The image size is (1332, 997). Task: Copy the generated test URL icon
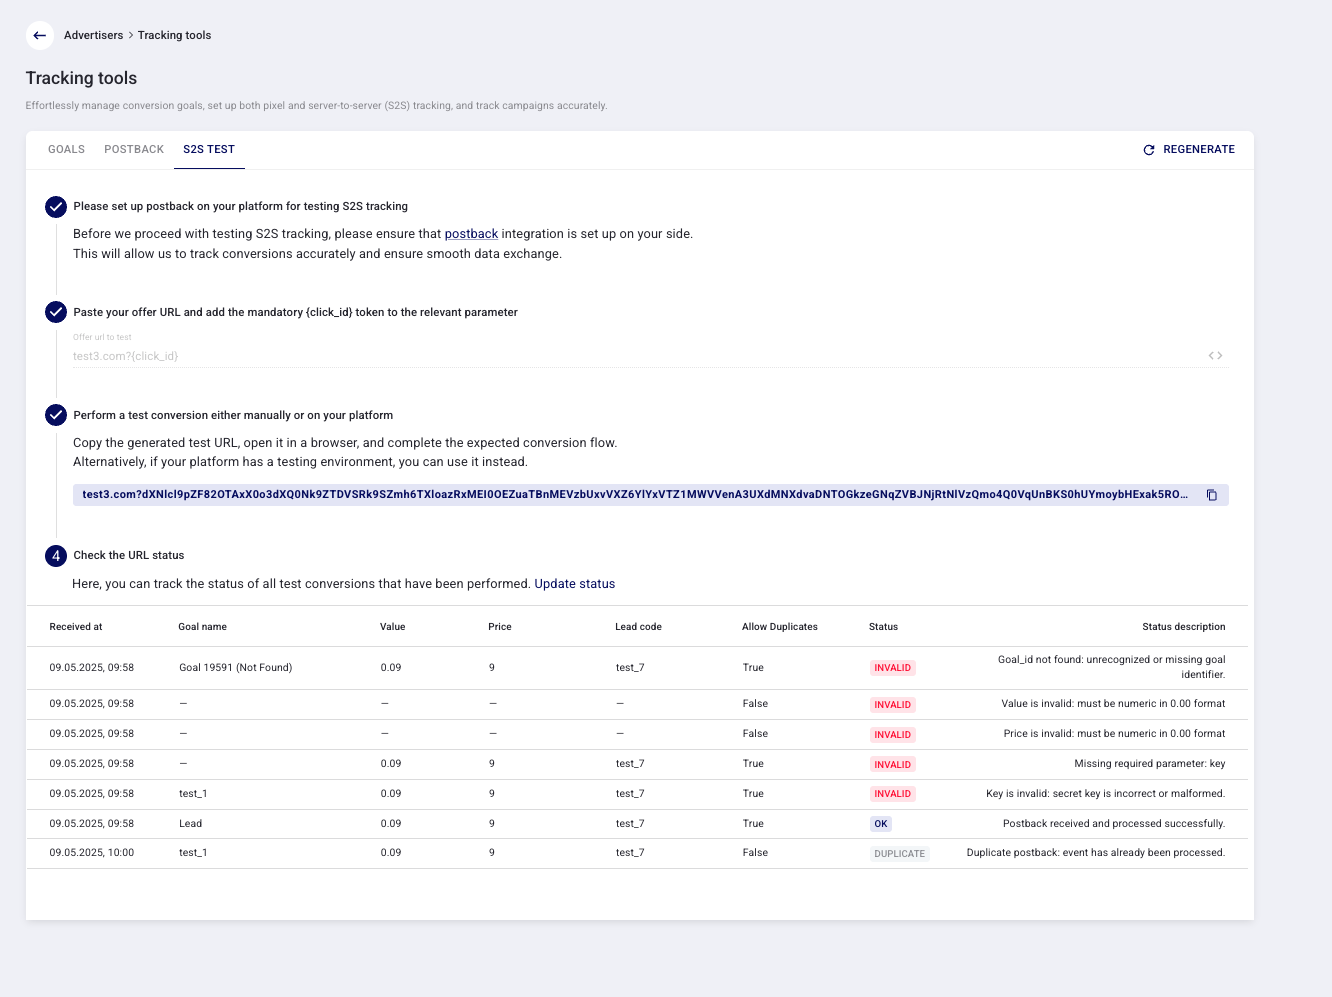tap(1212, 495)
